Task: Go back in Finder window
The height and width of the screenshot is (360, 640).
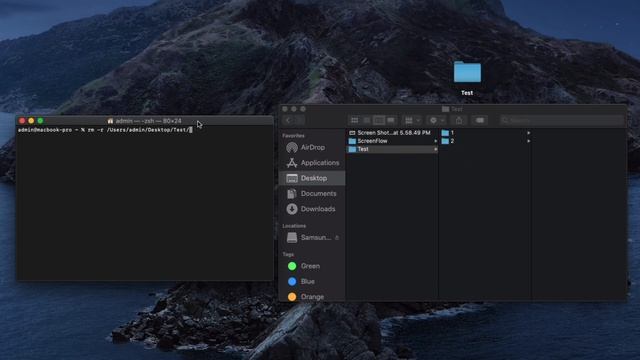Action: (288, 120)
